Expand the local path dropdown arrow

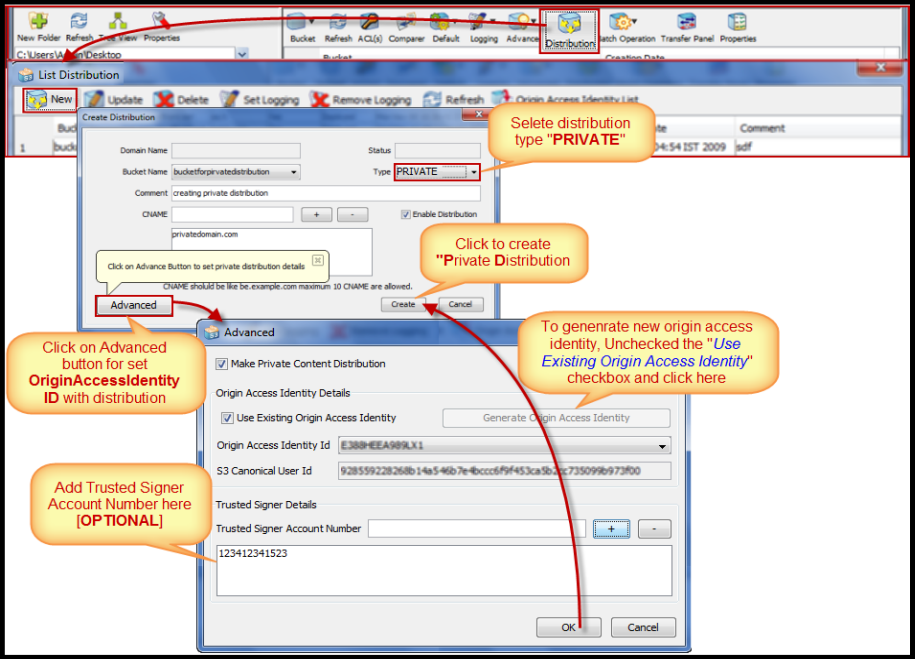tap(242, 54)
